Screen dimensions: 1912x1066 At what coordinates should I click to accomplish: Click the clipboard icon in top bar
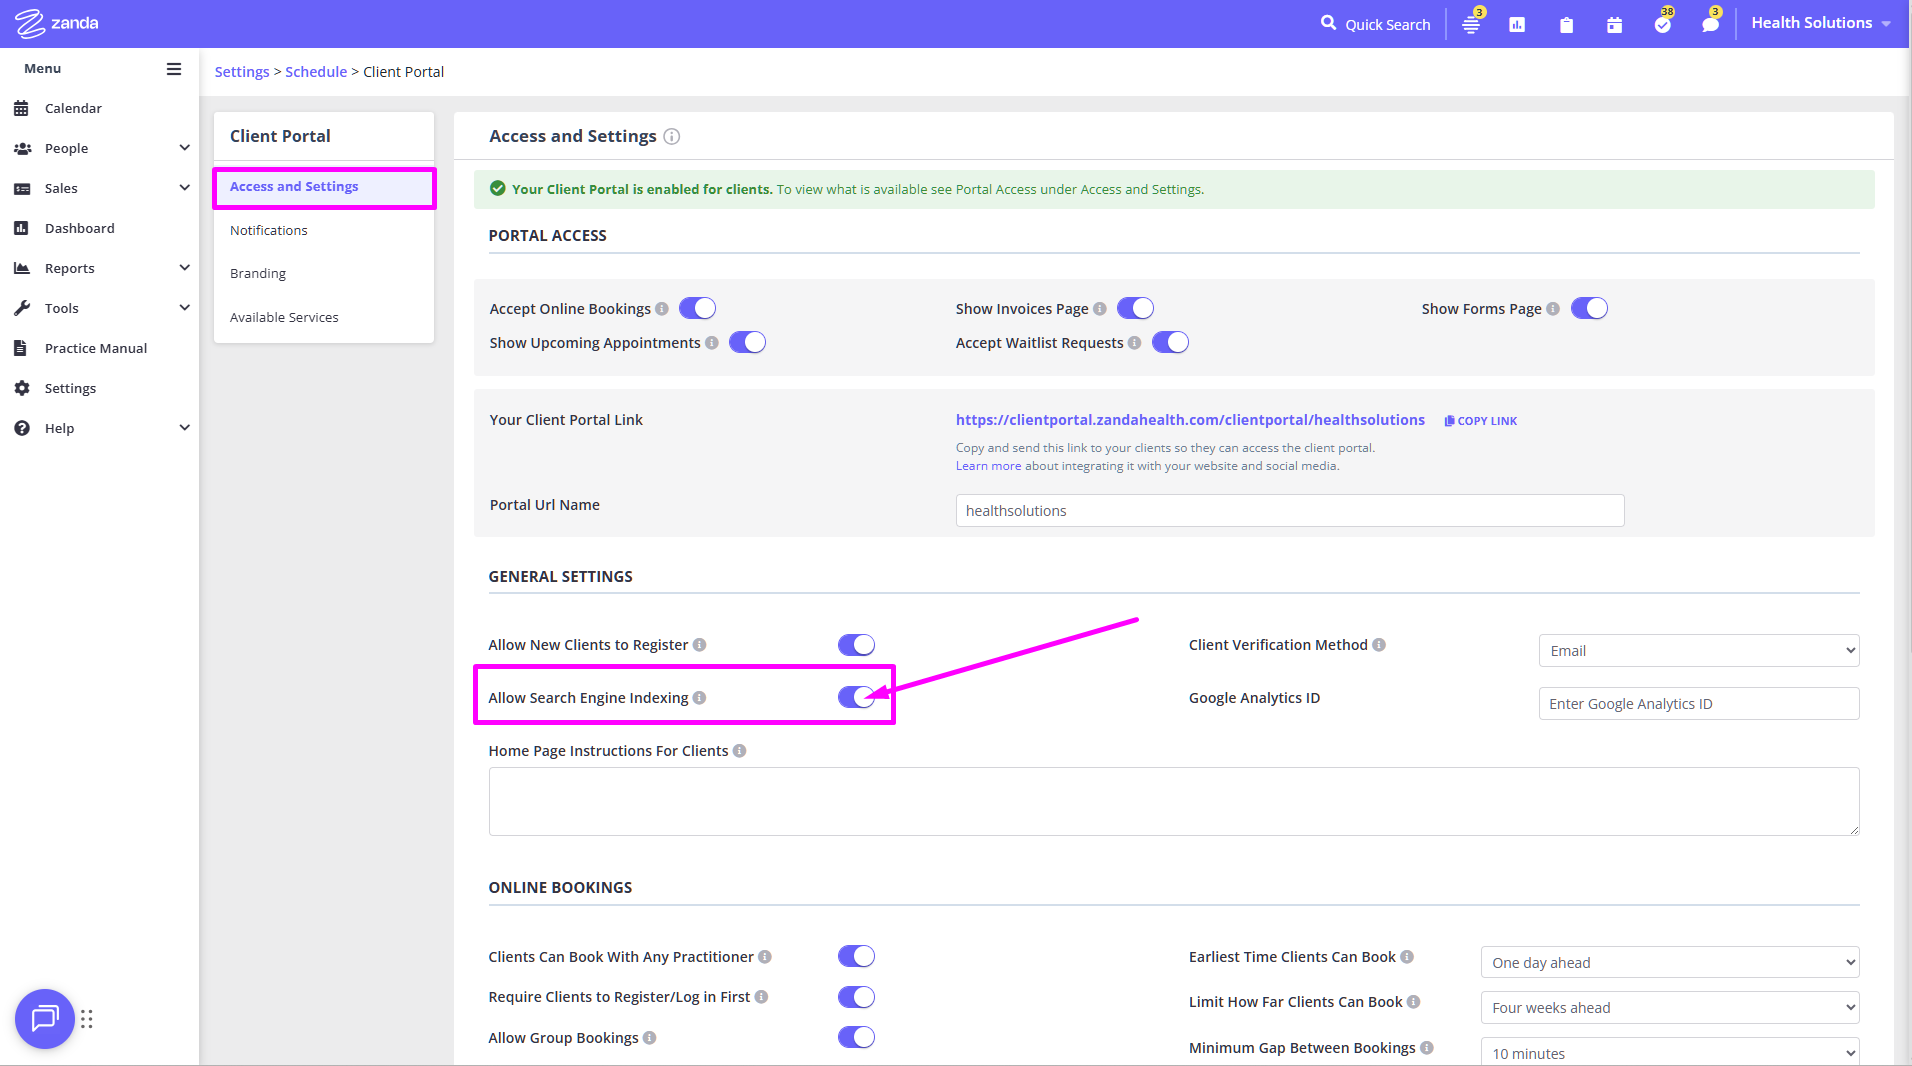1566,24
